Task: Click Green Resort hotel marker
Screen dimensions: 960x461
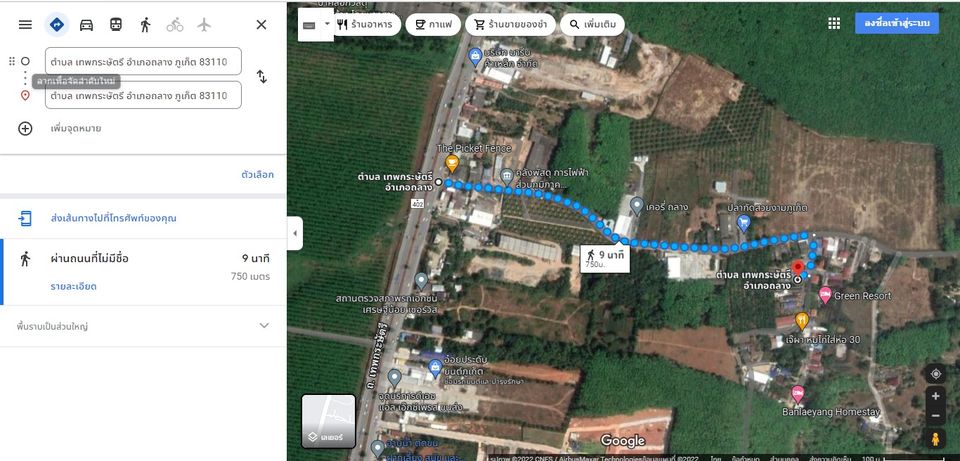Action: coord(825,295)
